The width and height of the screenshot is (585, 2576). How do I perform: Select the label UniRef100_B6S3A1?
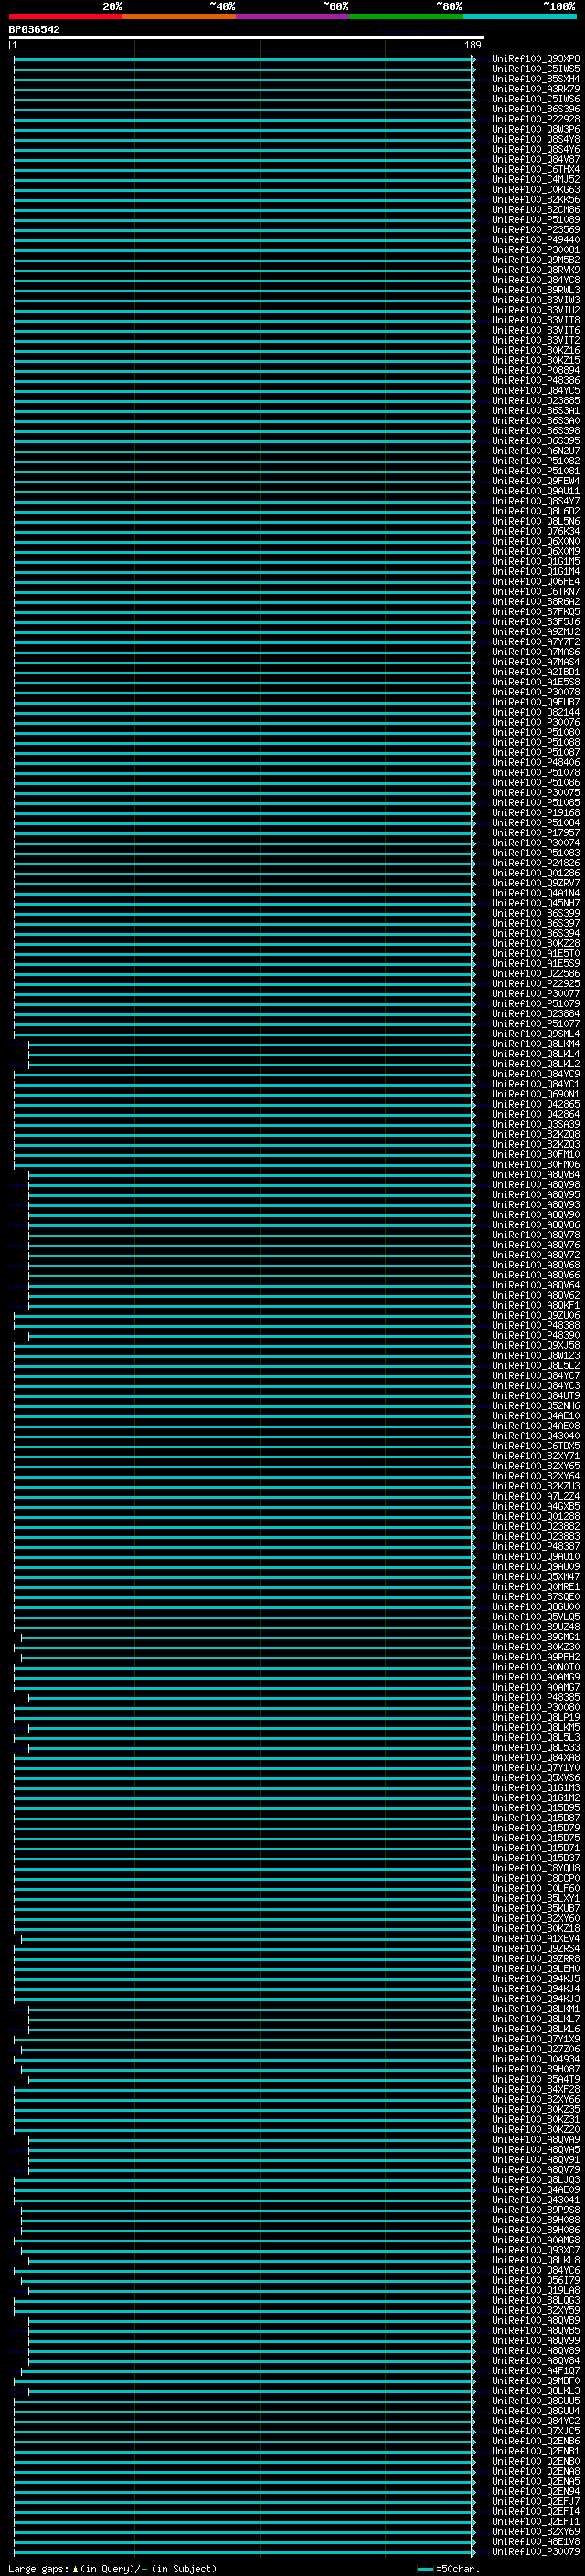(x=536, y=411)
